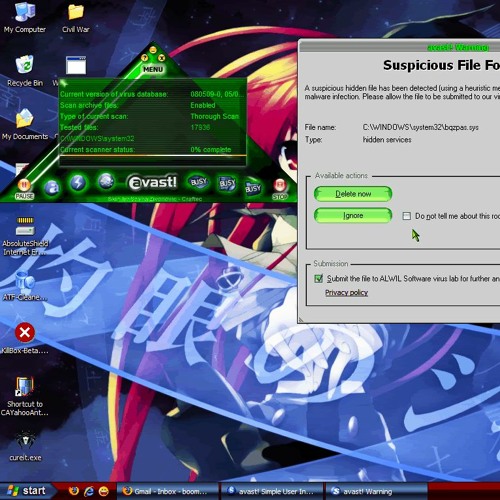Open the My Documents icon
Image resolution: width=500 pixels, height=500 pixels.
pos(25,124)
